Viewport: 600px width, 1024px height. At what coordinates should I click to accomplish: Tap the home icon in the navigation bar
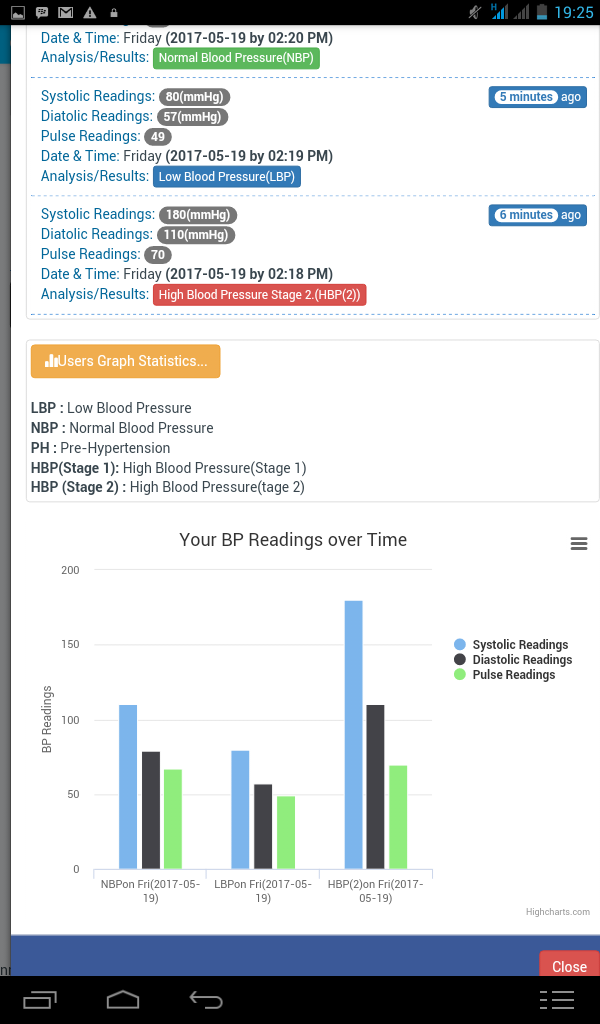[x=123, y=998]
